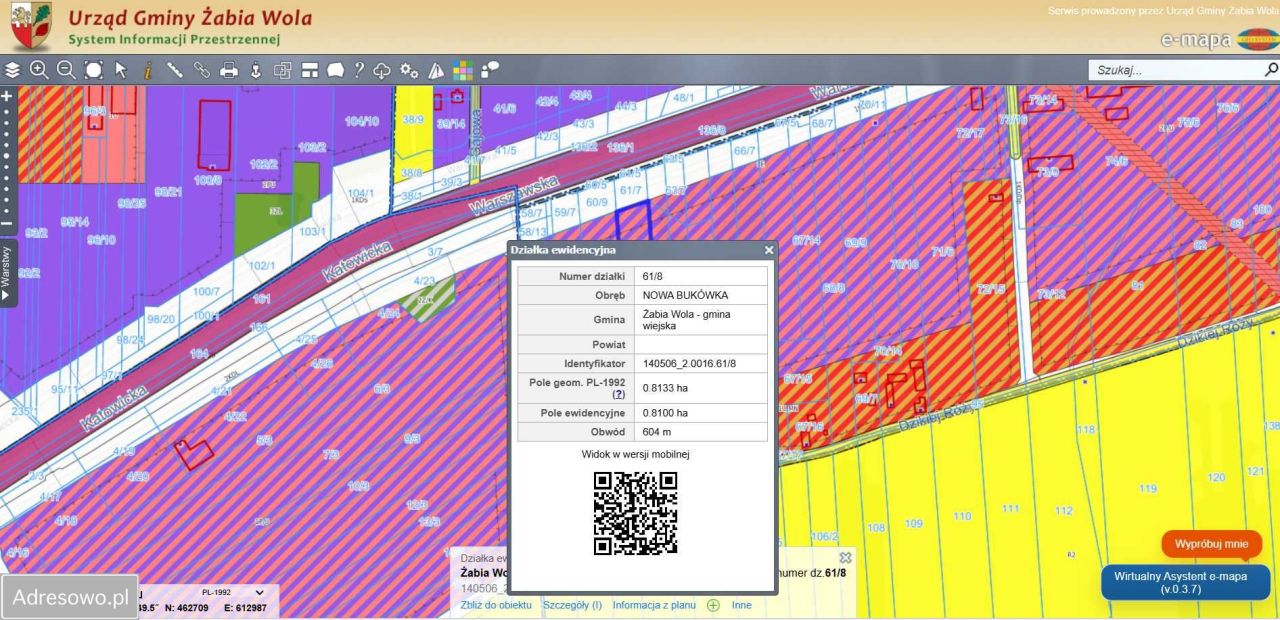
Task: Open the Szczegóły (I) link
Action: (x=572, y=605)
